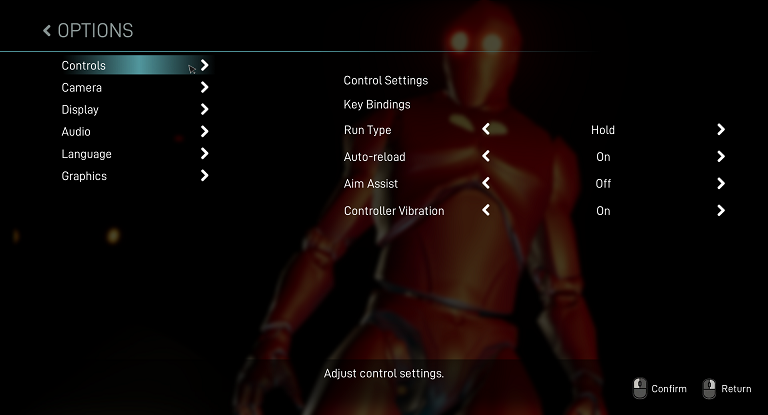Click the left arrow for Auto-reload
The height and width of the screenshot is (415, 768).
pos(486,156)
